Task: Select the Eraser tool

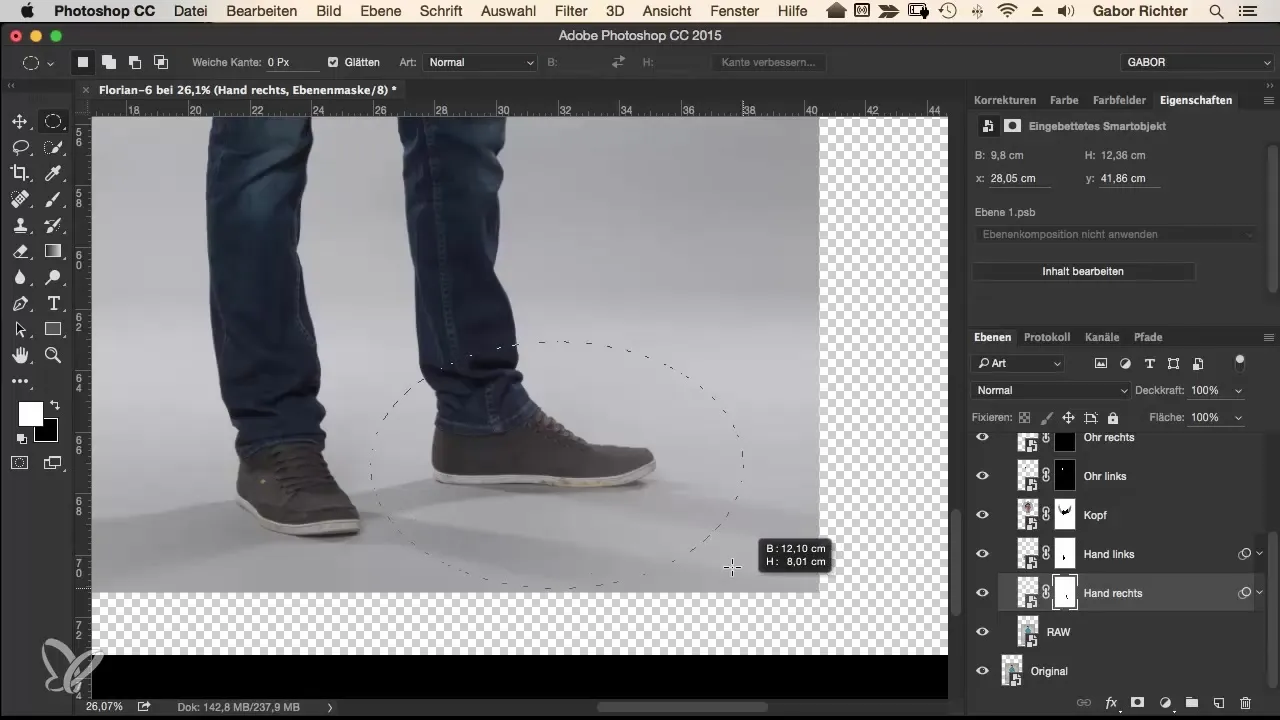Action: (x=20, y=251)
